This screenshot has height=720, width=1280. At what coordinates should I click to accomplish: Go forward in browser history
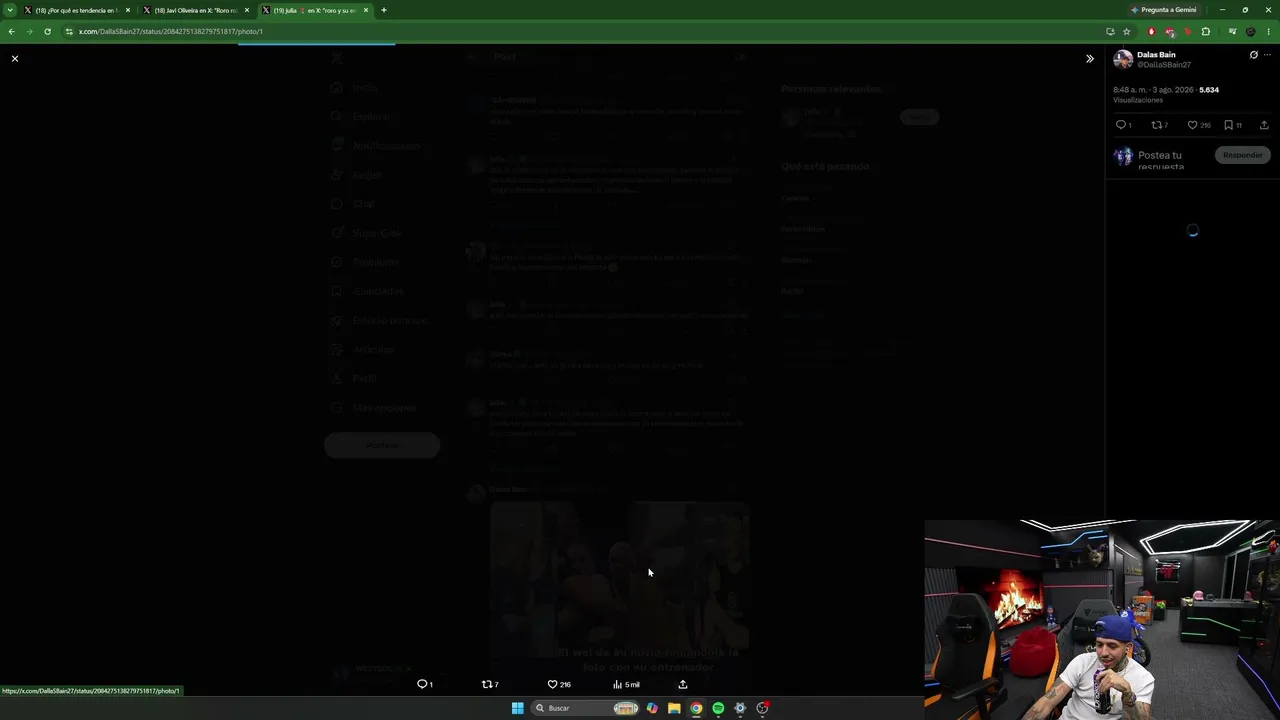point(29,31)
